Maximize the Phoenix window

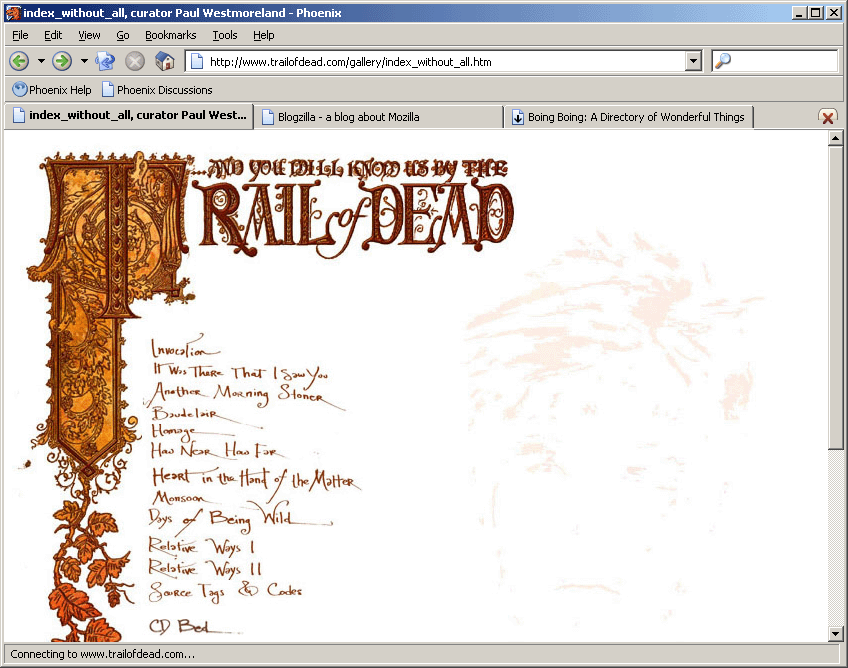coord(816,12)
